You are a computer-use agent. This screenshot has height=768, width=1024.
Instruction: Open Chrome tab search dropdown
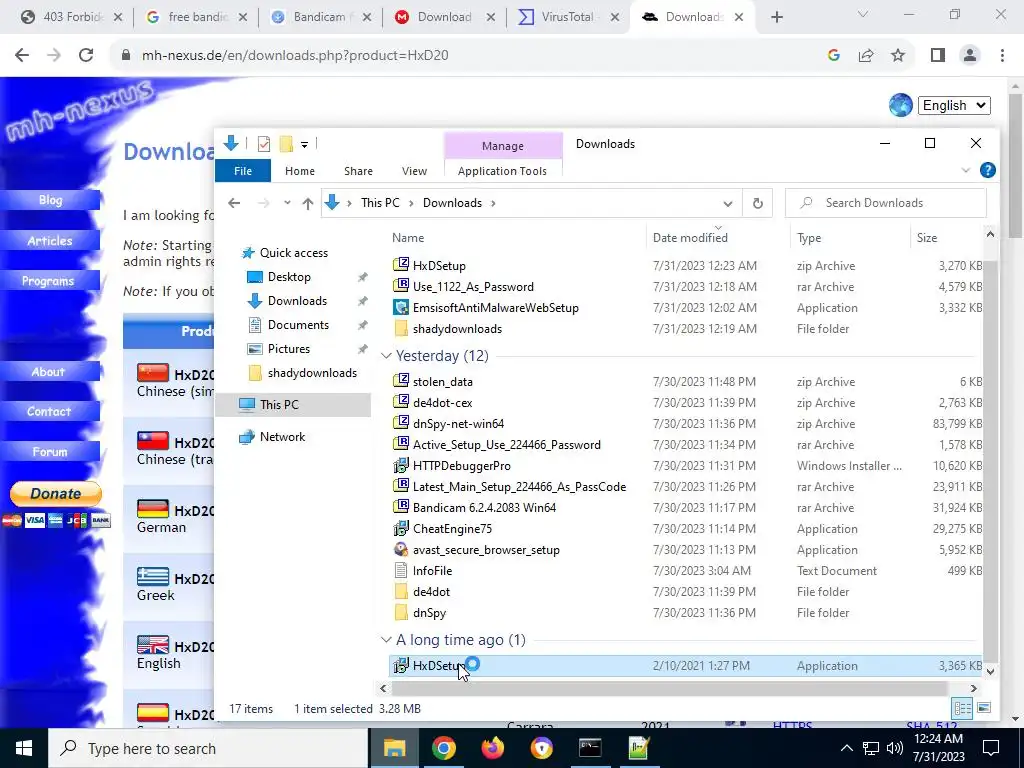tap(863, 14)
